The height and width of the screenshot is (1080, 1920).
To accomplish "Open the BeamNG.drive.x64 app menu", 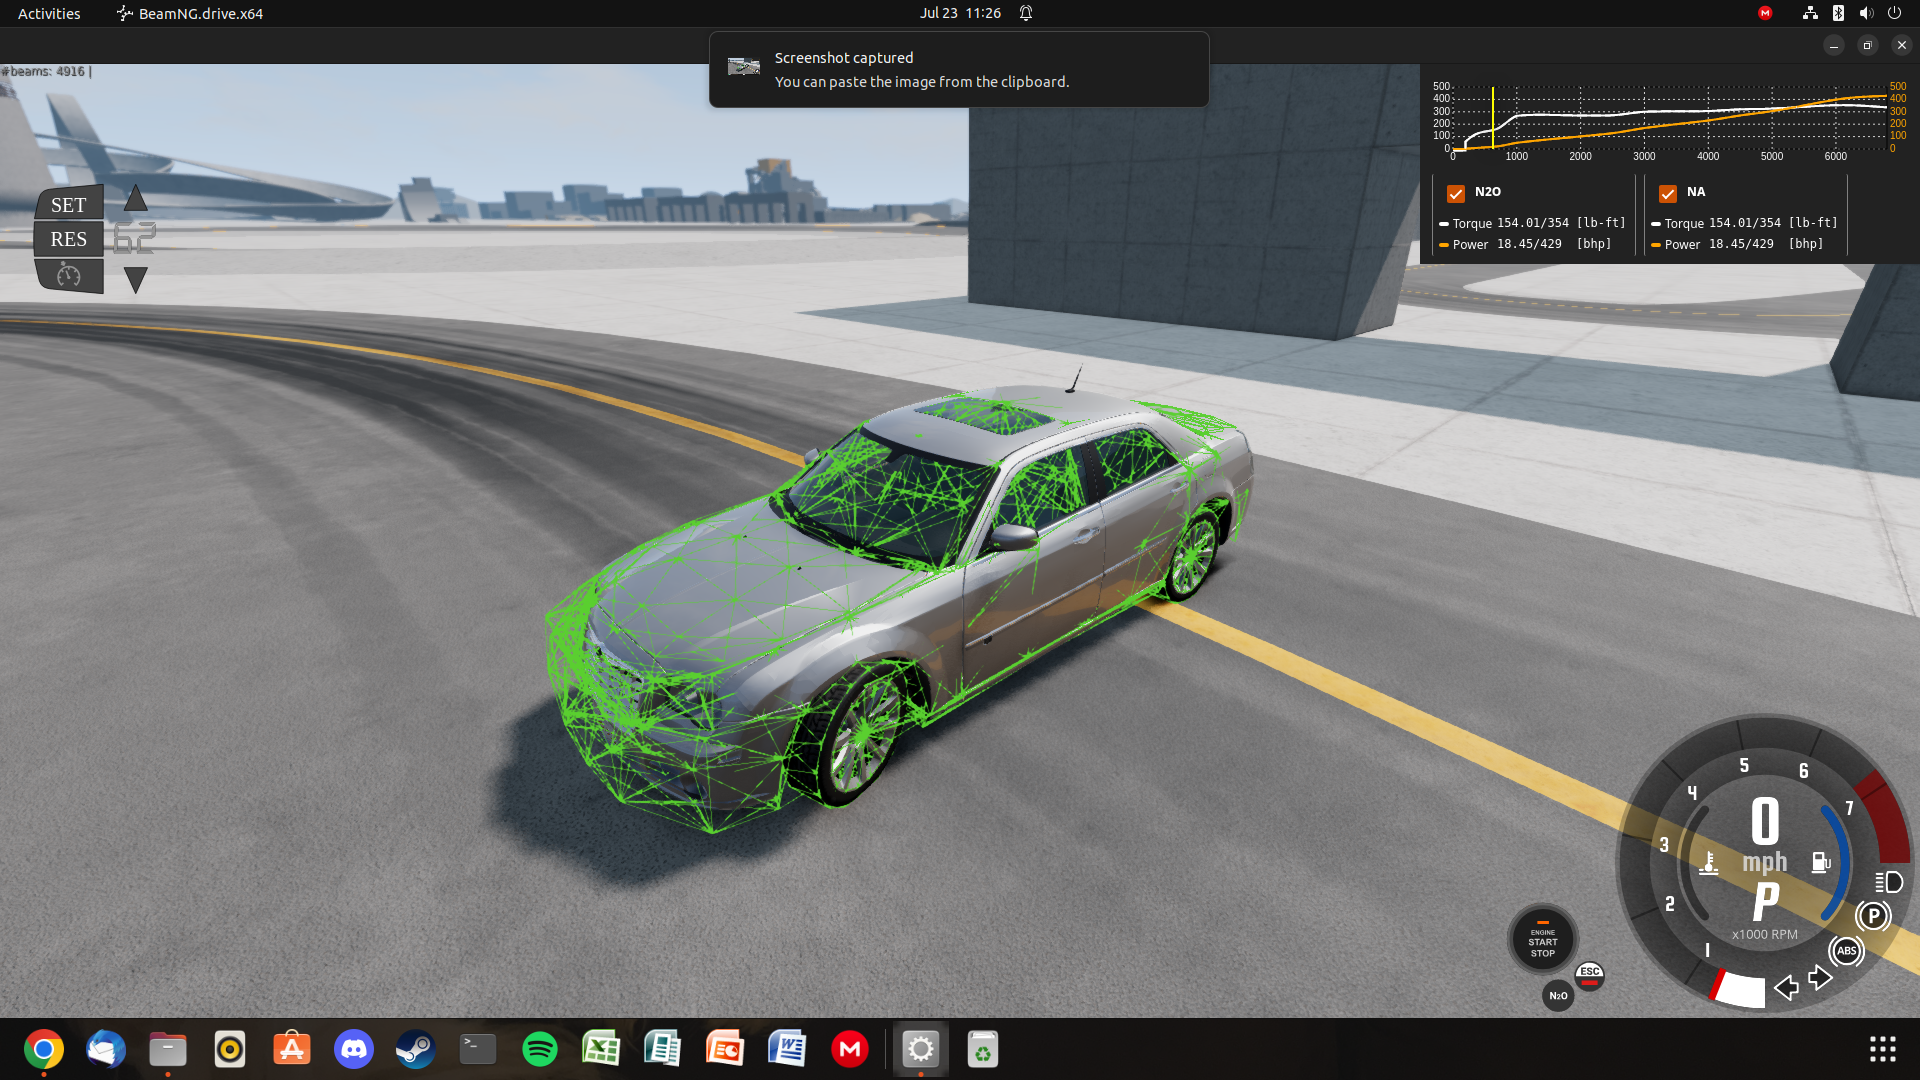I will click(190, 13).
